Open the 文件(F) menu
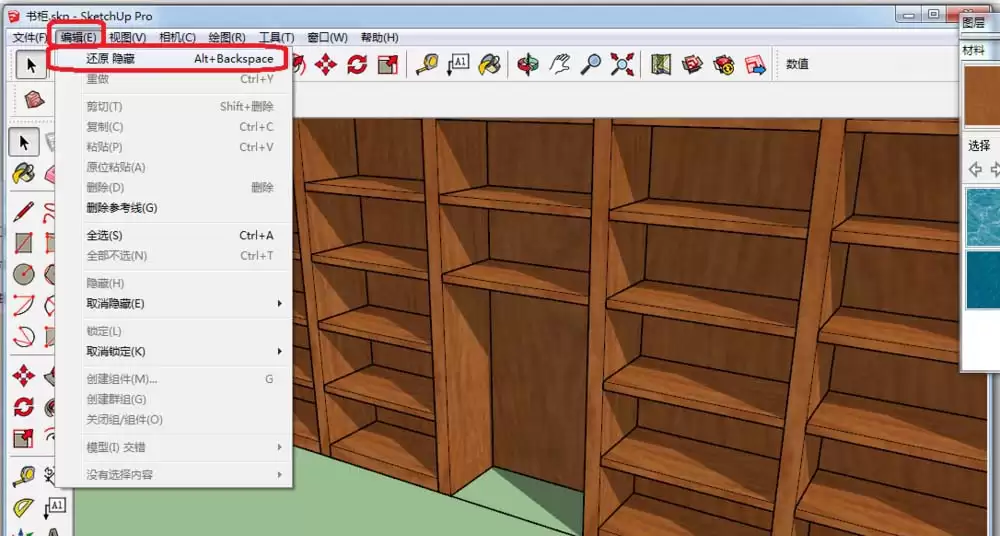Viewport: 1000px width, 536px height. [29, 38]
